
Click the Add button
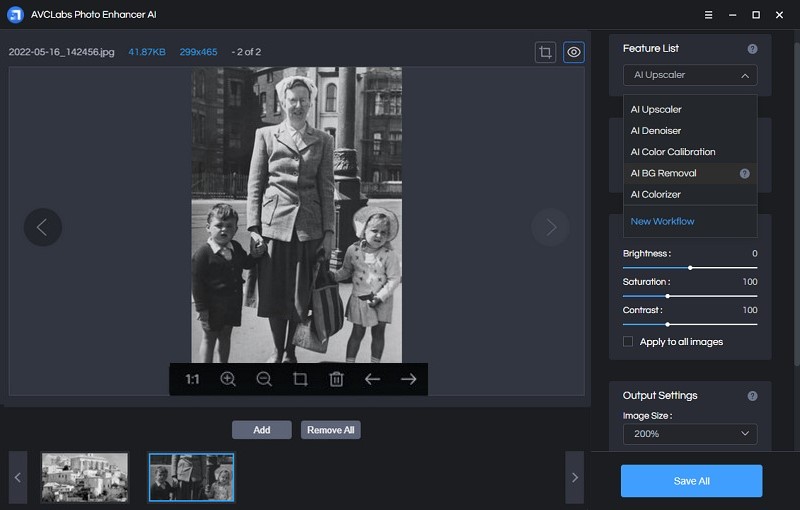(262, 430)
